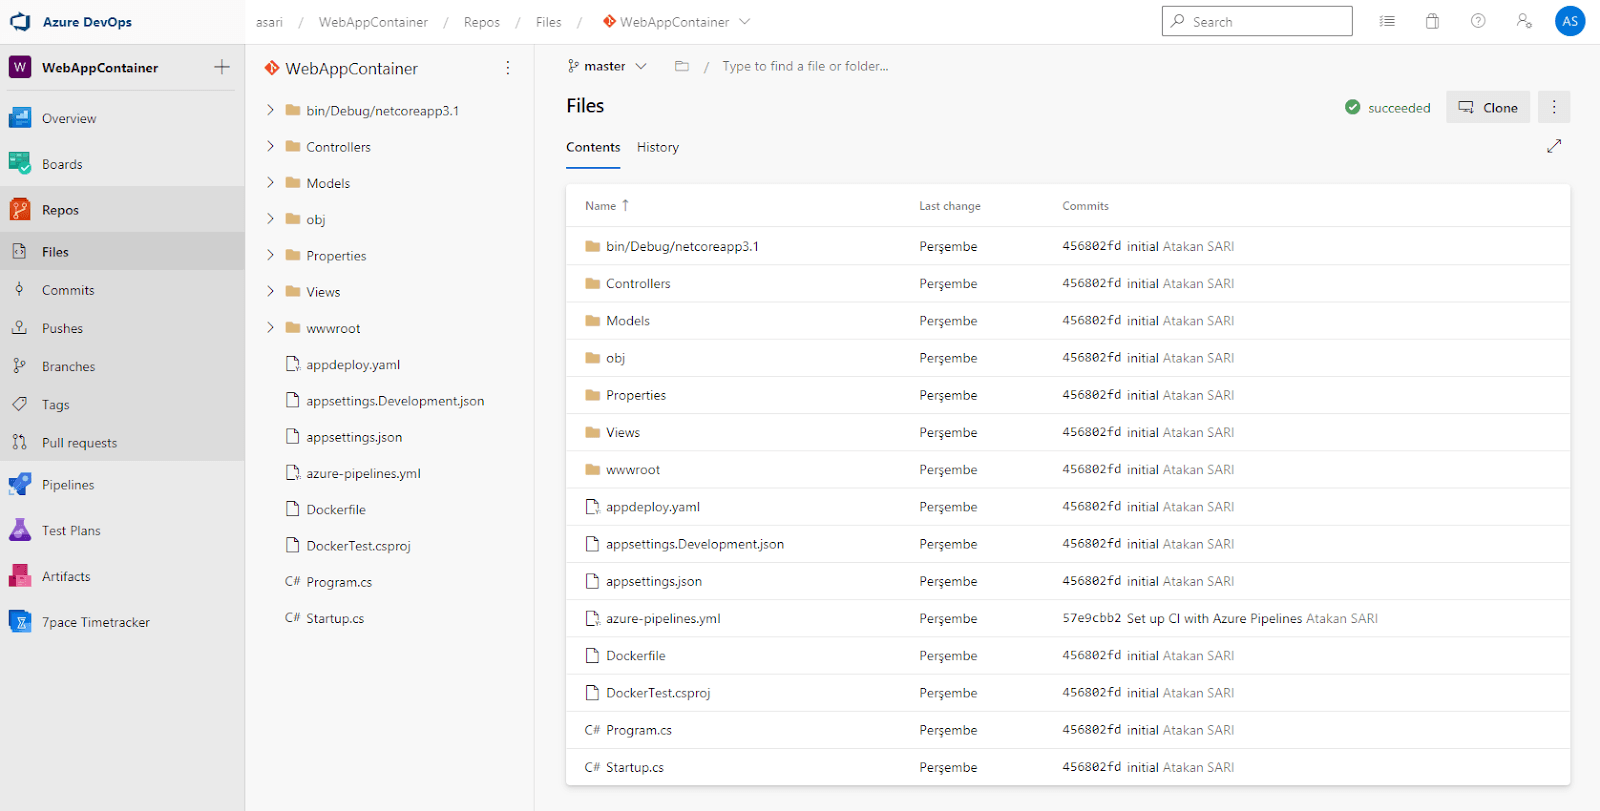Open the Artifacts hub icon

[x=20, y=576]
